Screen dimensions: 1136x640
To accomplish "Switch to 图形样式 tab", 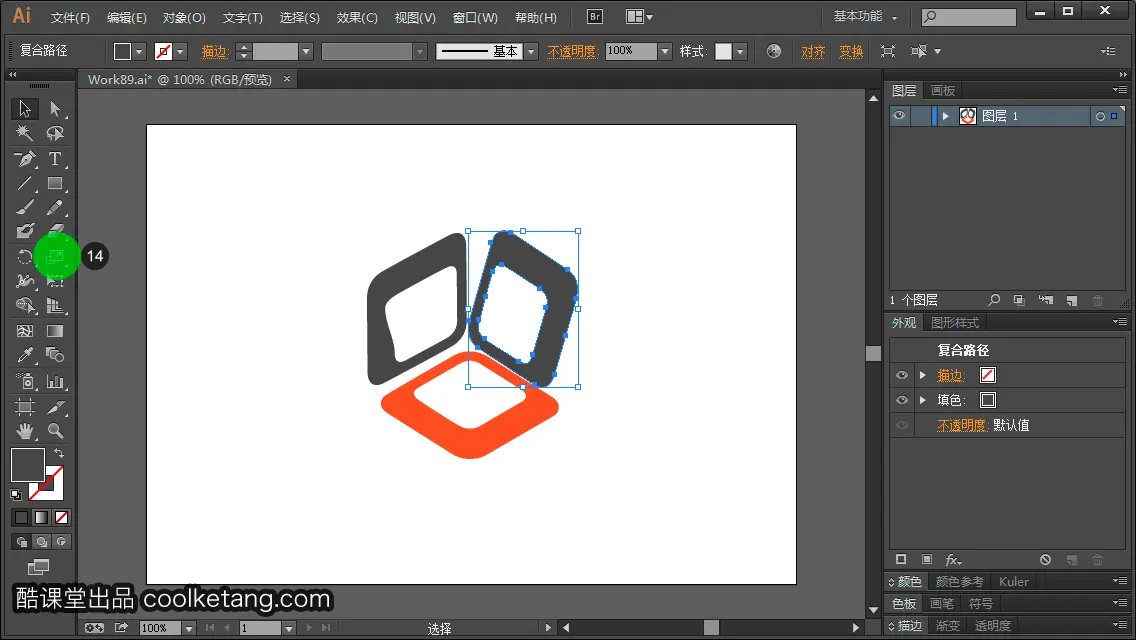I will pos(955,323).
